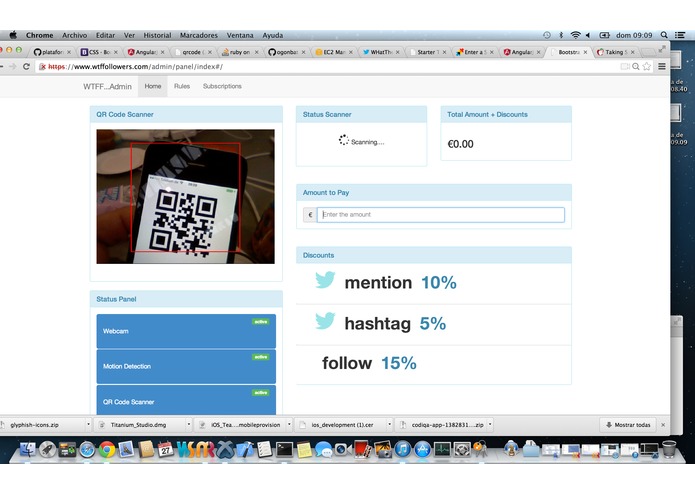Toggle Motion Detection status item
The height and width of the screenshot is (494, 695).
(186, 366)
